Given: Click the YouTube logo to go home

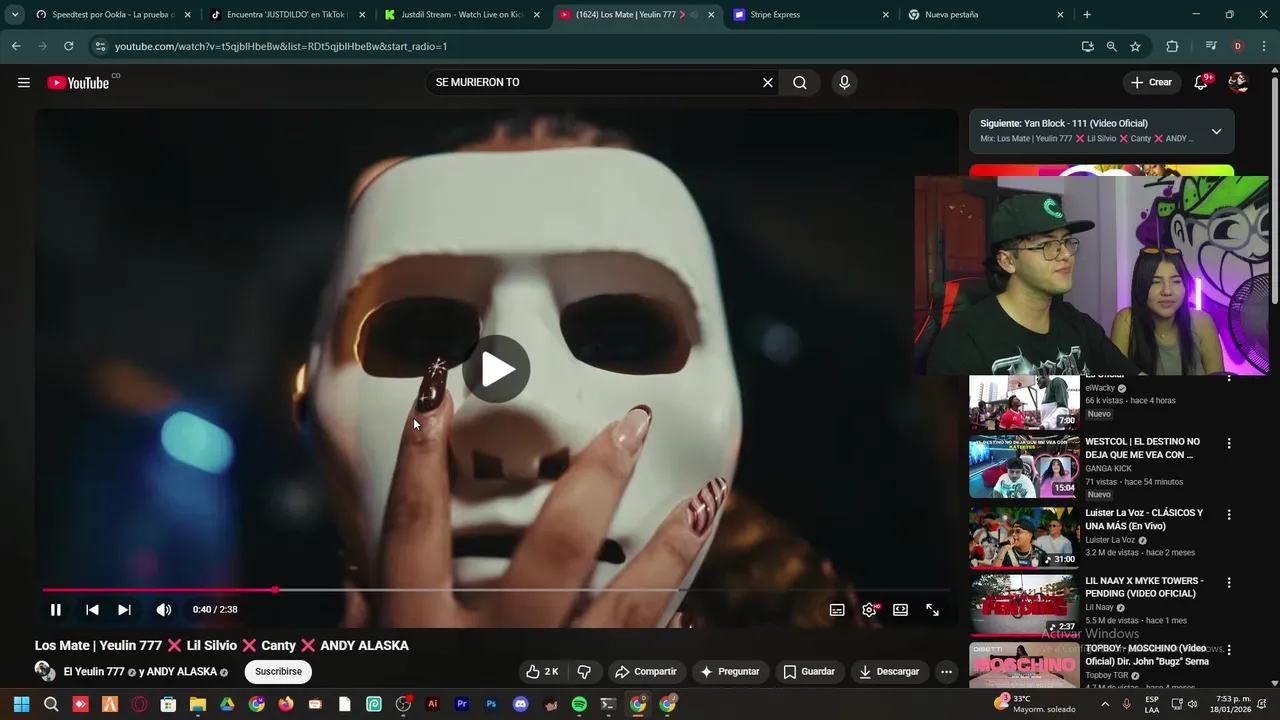Looking at the screenshot, I should pos(79,83).
